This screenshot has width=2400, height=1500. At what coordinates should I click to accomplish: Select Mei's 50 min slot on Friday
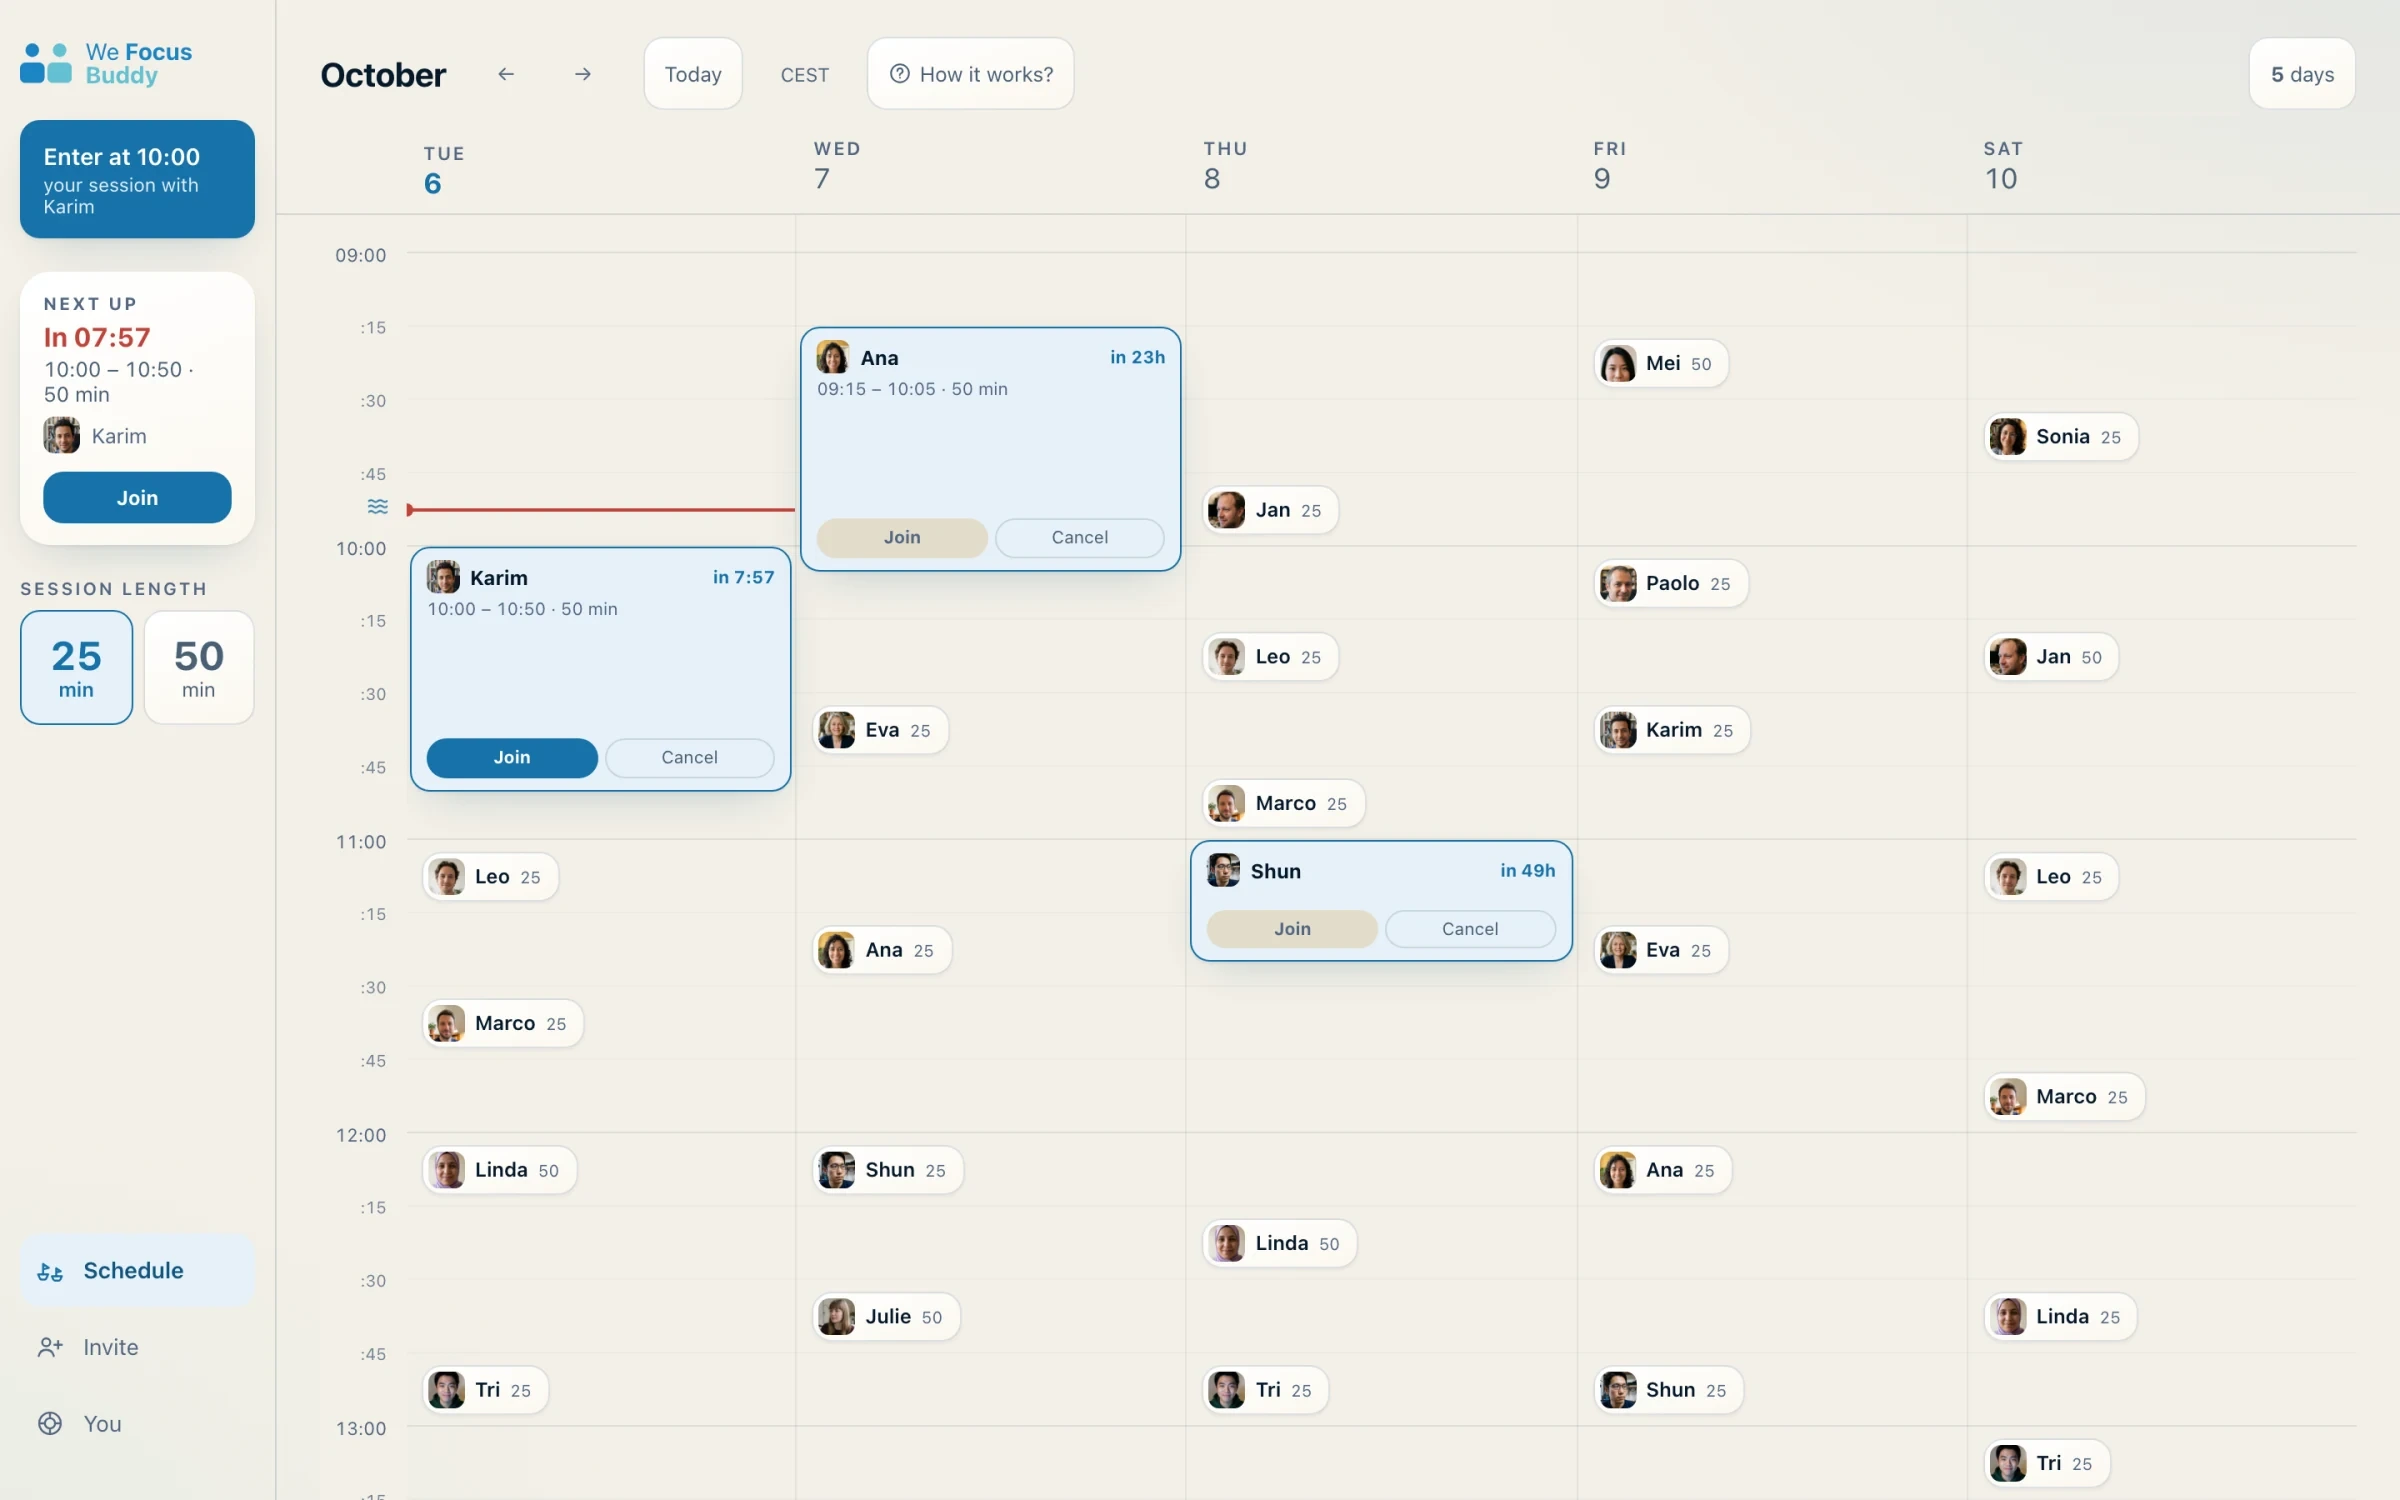coord(1661,363)
